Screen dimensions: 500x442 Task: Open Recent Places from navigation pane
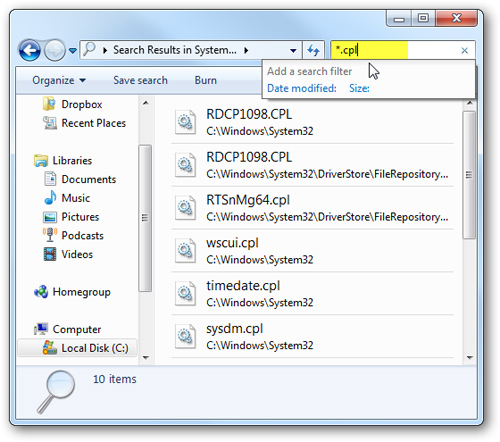[x=94, y=123]
